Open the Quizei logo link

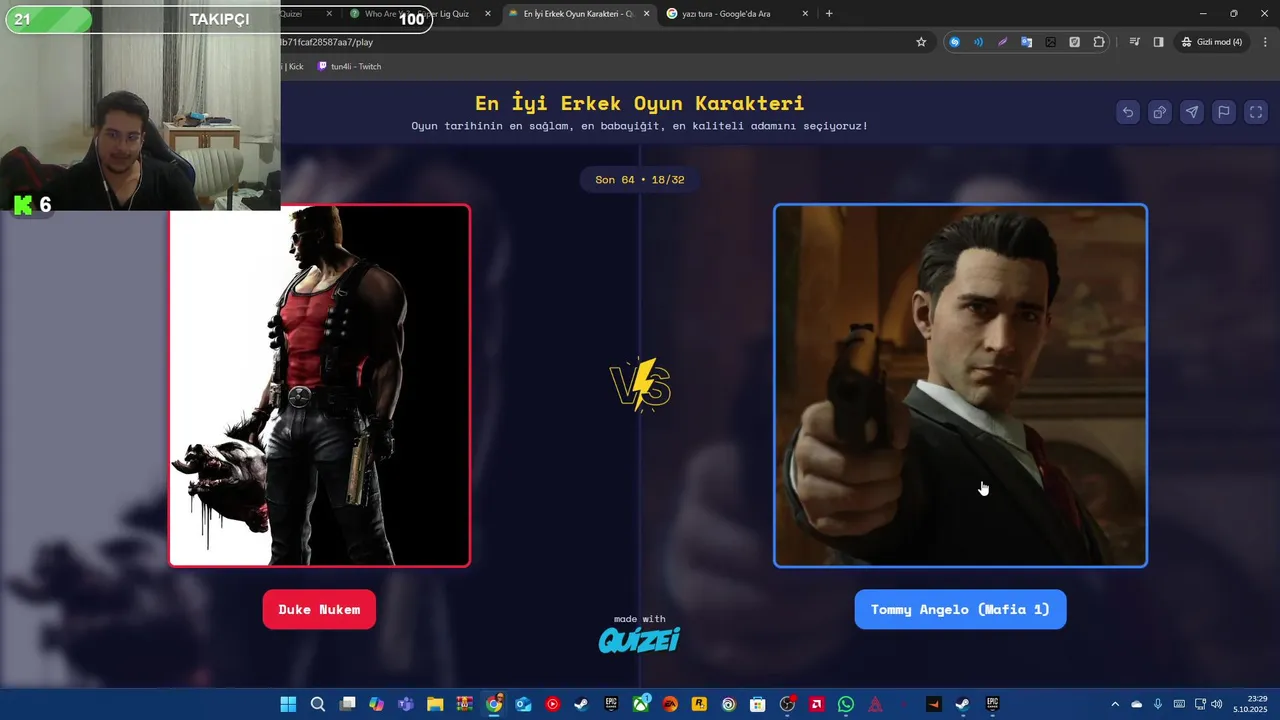[639, 639]
